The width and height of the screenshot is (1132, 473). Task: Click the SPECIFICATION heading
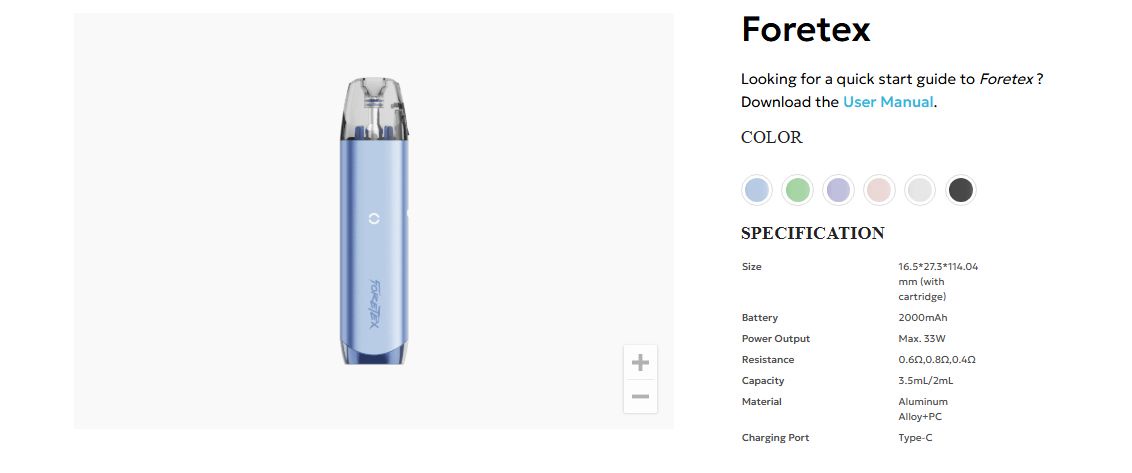[x=812, y=234]
